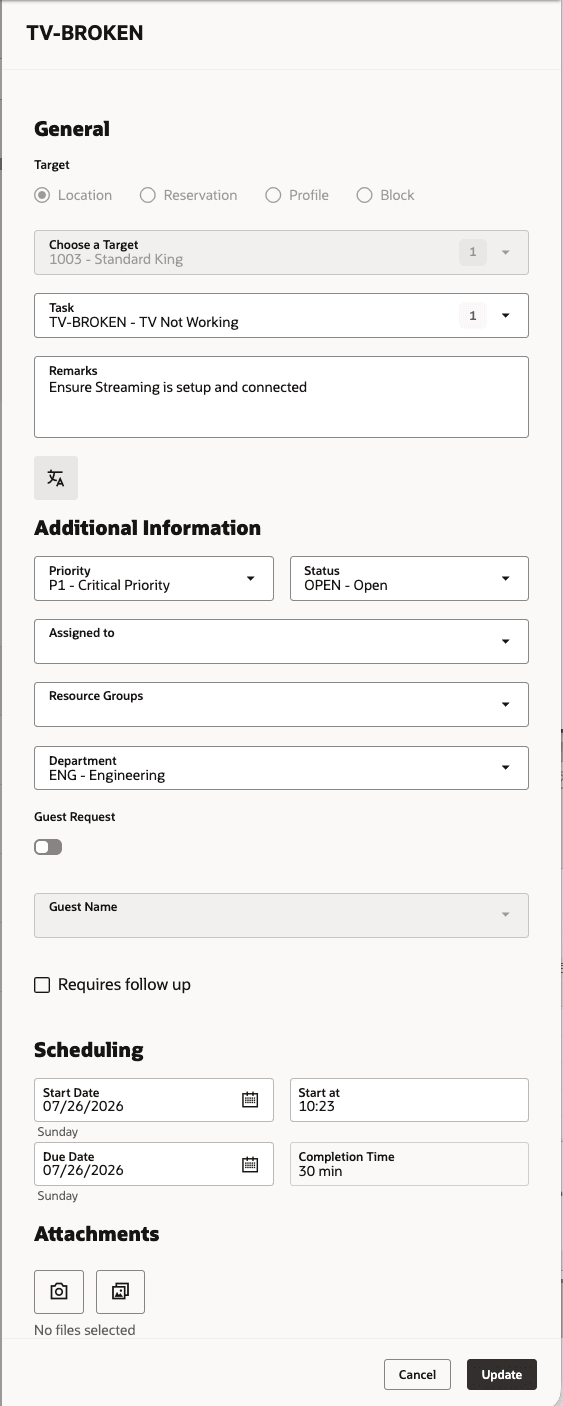The width and height of the screenshot is (563, 1406).
Task: Open the Start Date calendar picker
Action: click(x=250, y=1100)
